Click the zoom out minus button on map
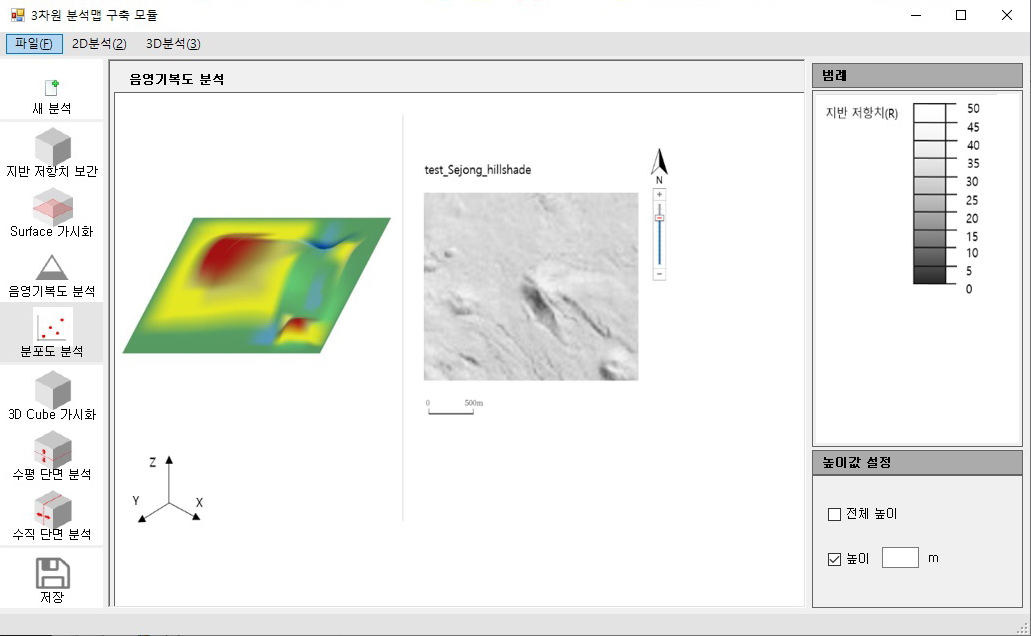Screen dimensions: 1031x636 (x=659, y=274)
